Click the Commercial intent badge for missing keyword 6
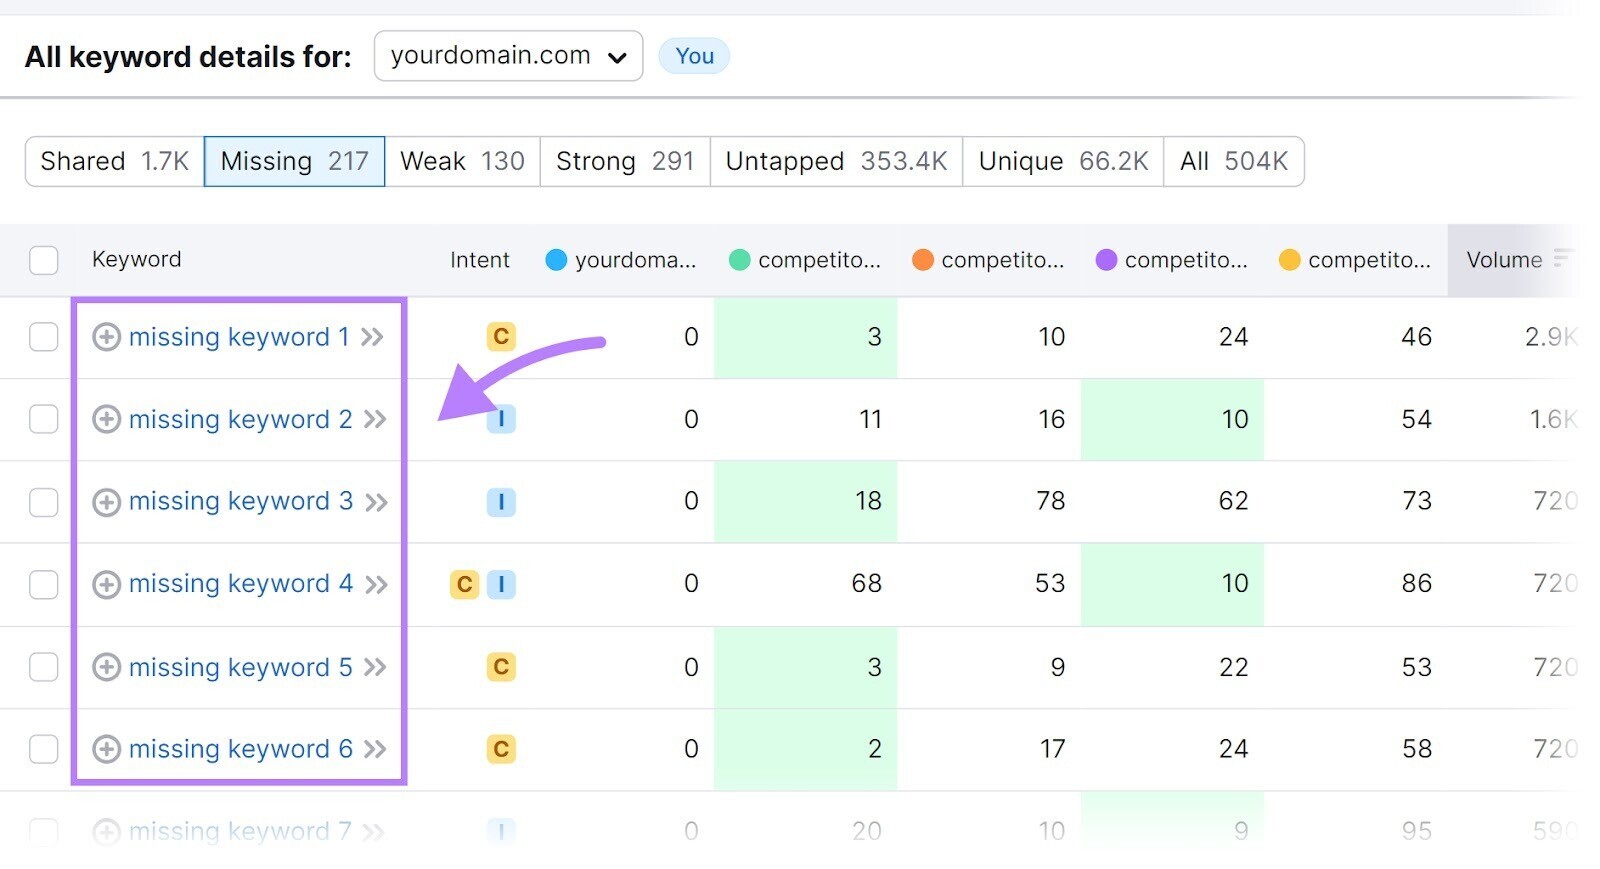 [x=501, y=749]
